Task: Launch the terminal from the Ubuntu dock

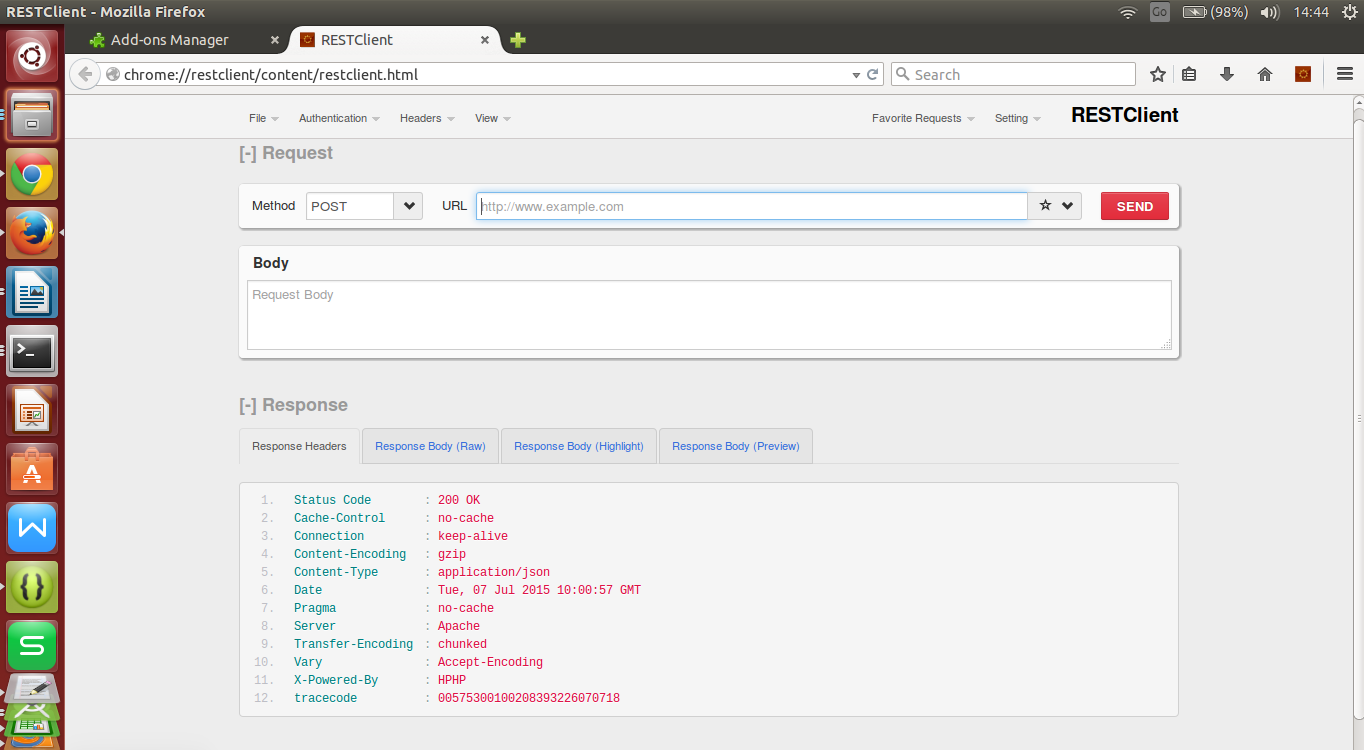Action: [32, 351]
